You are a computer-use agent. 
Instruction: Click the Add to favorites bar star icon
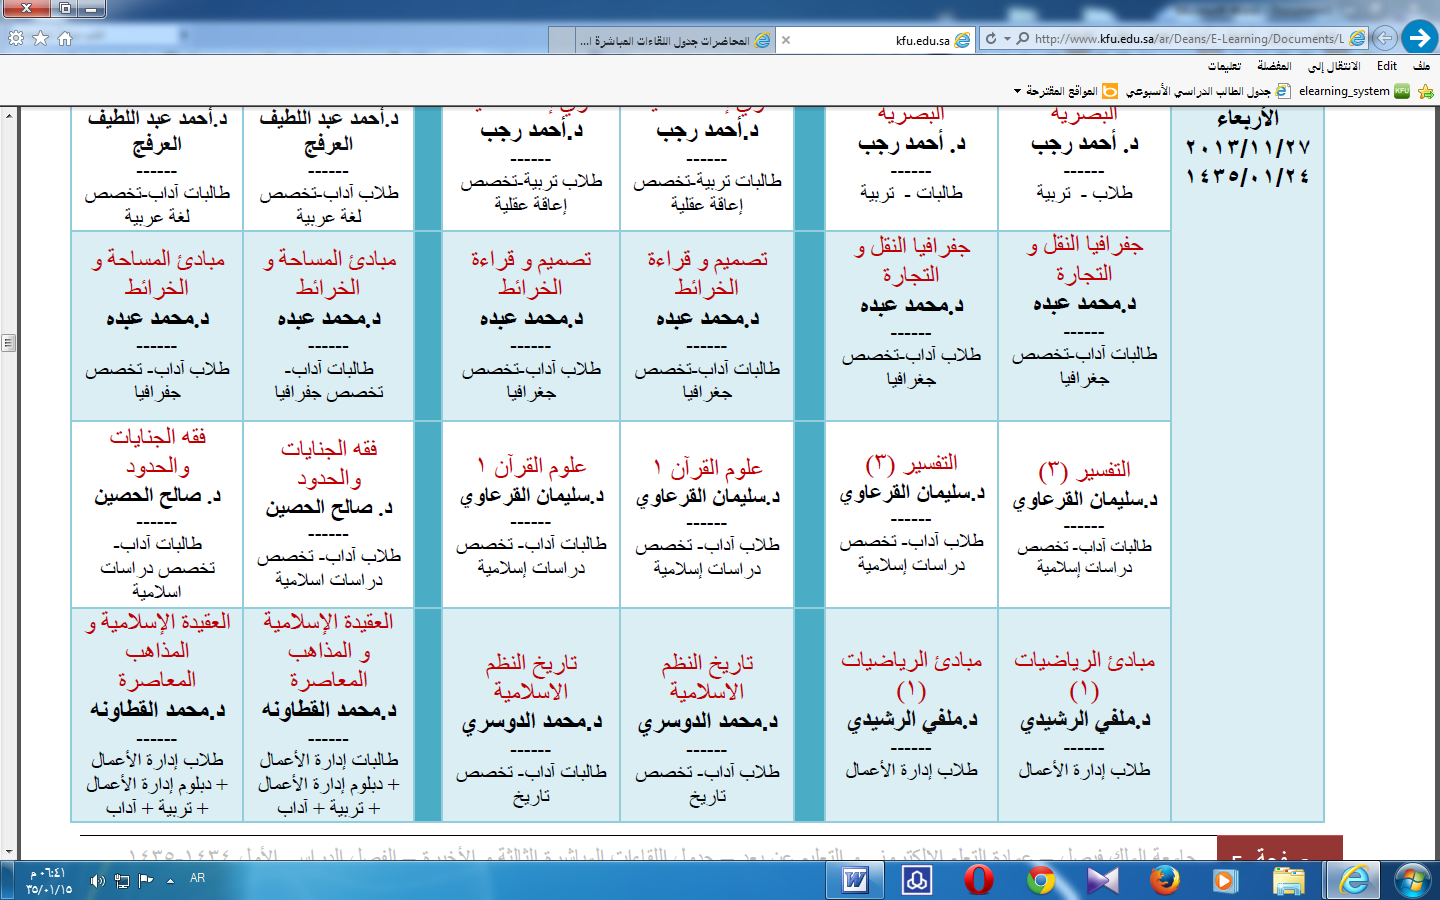click(1426, 91)
